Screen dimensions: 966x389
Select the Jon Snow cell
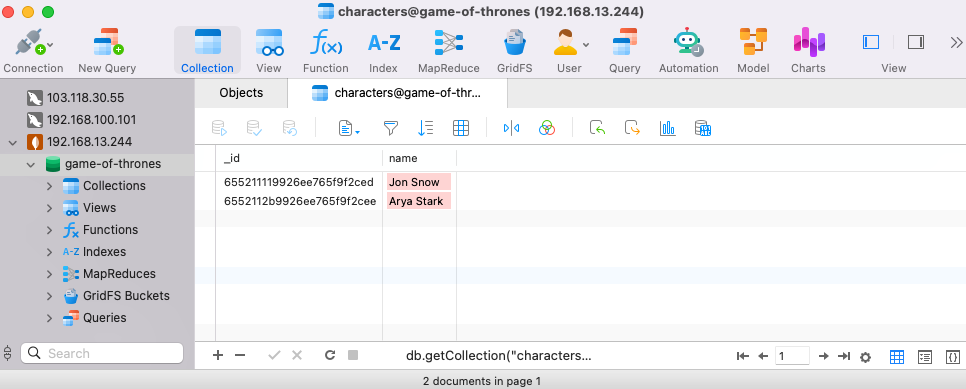419,182
